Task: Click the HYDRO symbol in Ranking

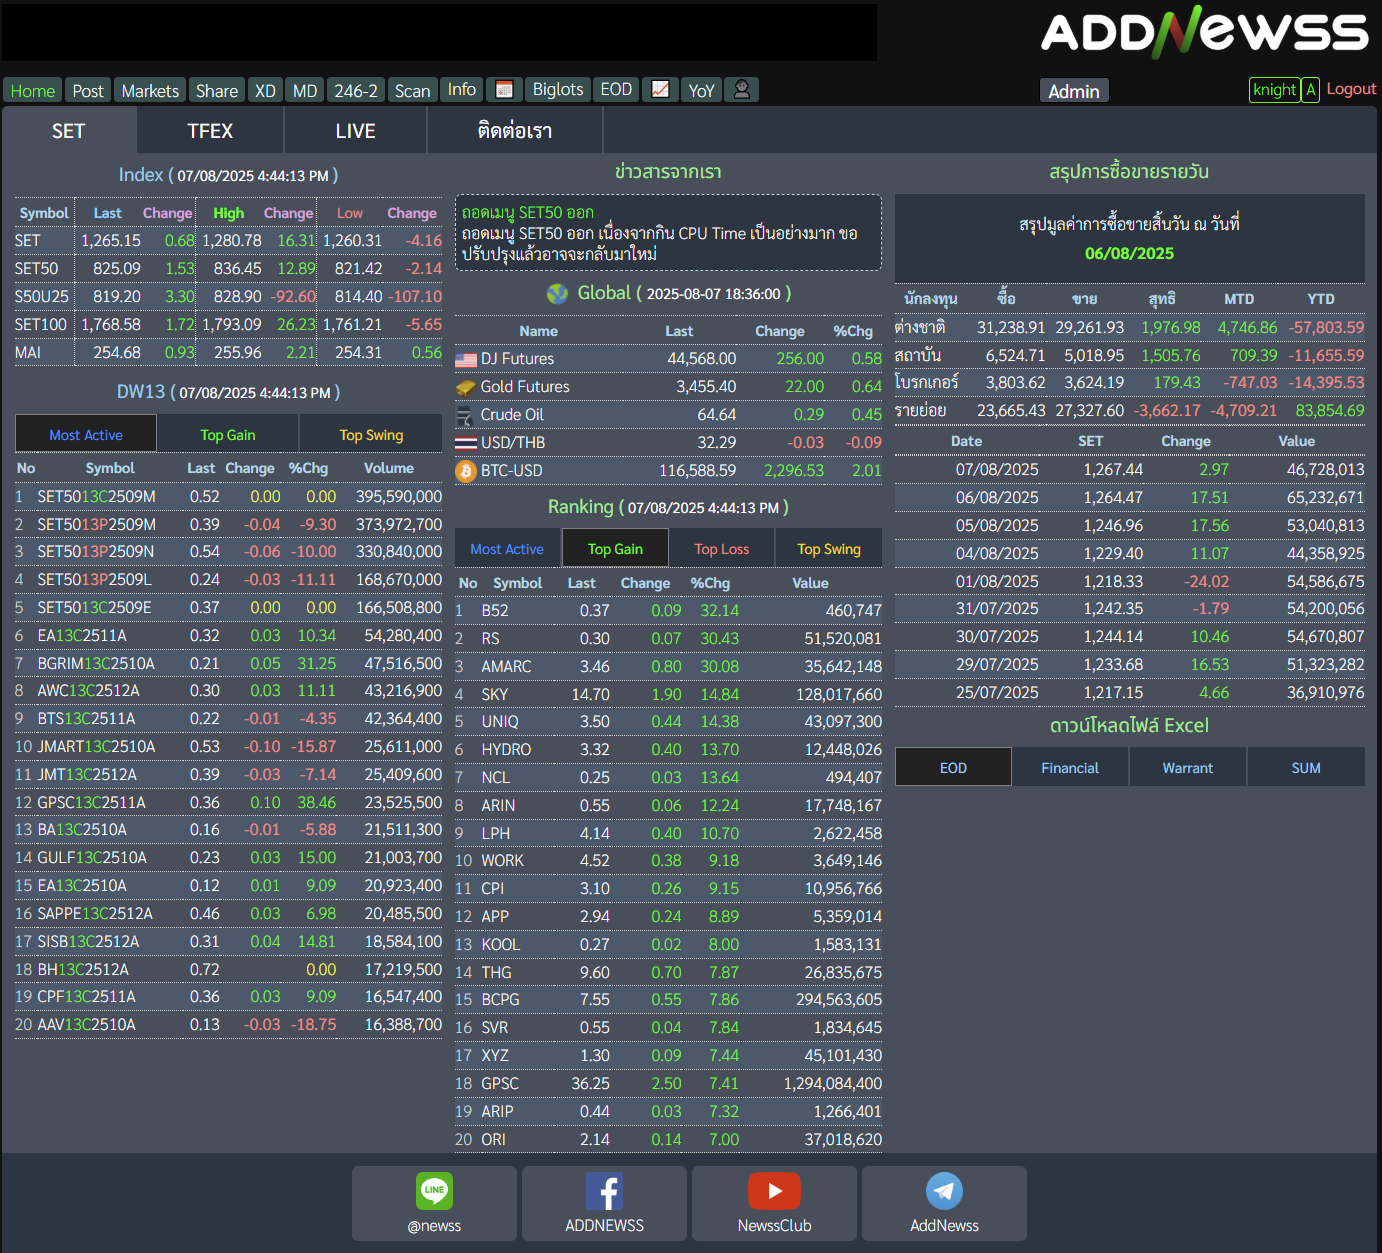Action: pyautogui.click(x=506, y=750)
